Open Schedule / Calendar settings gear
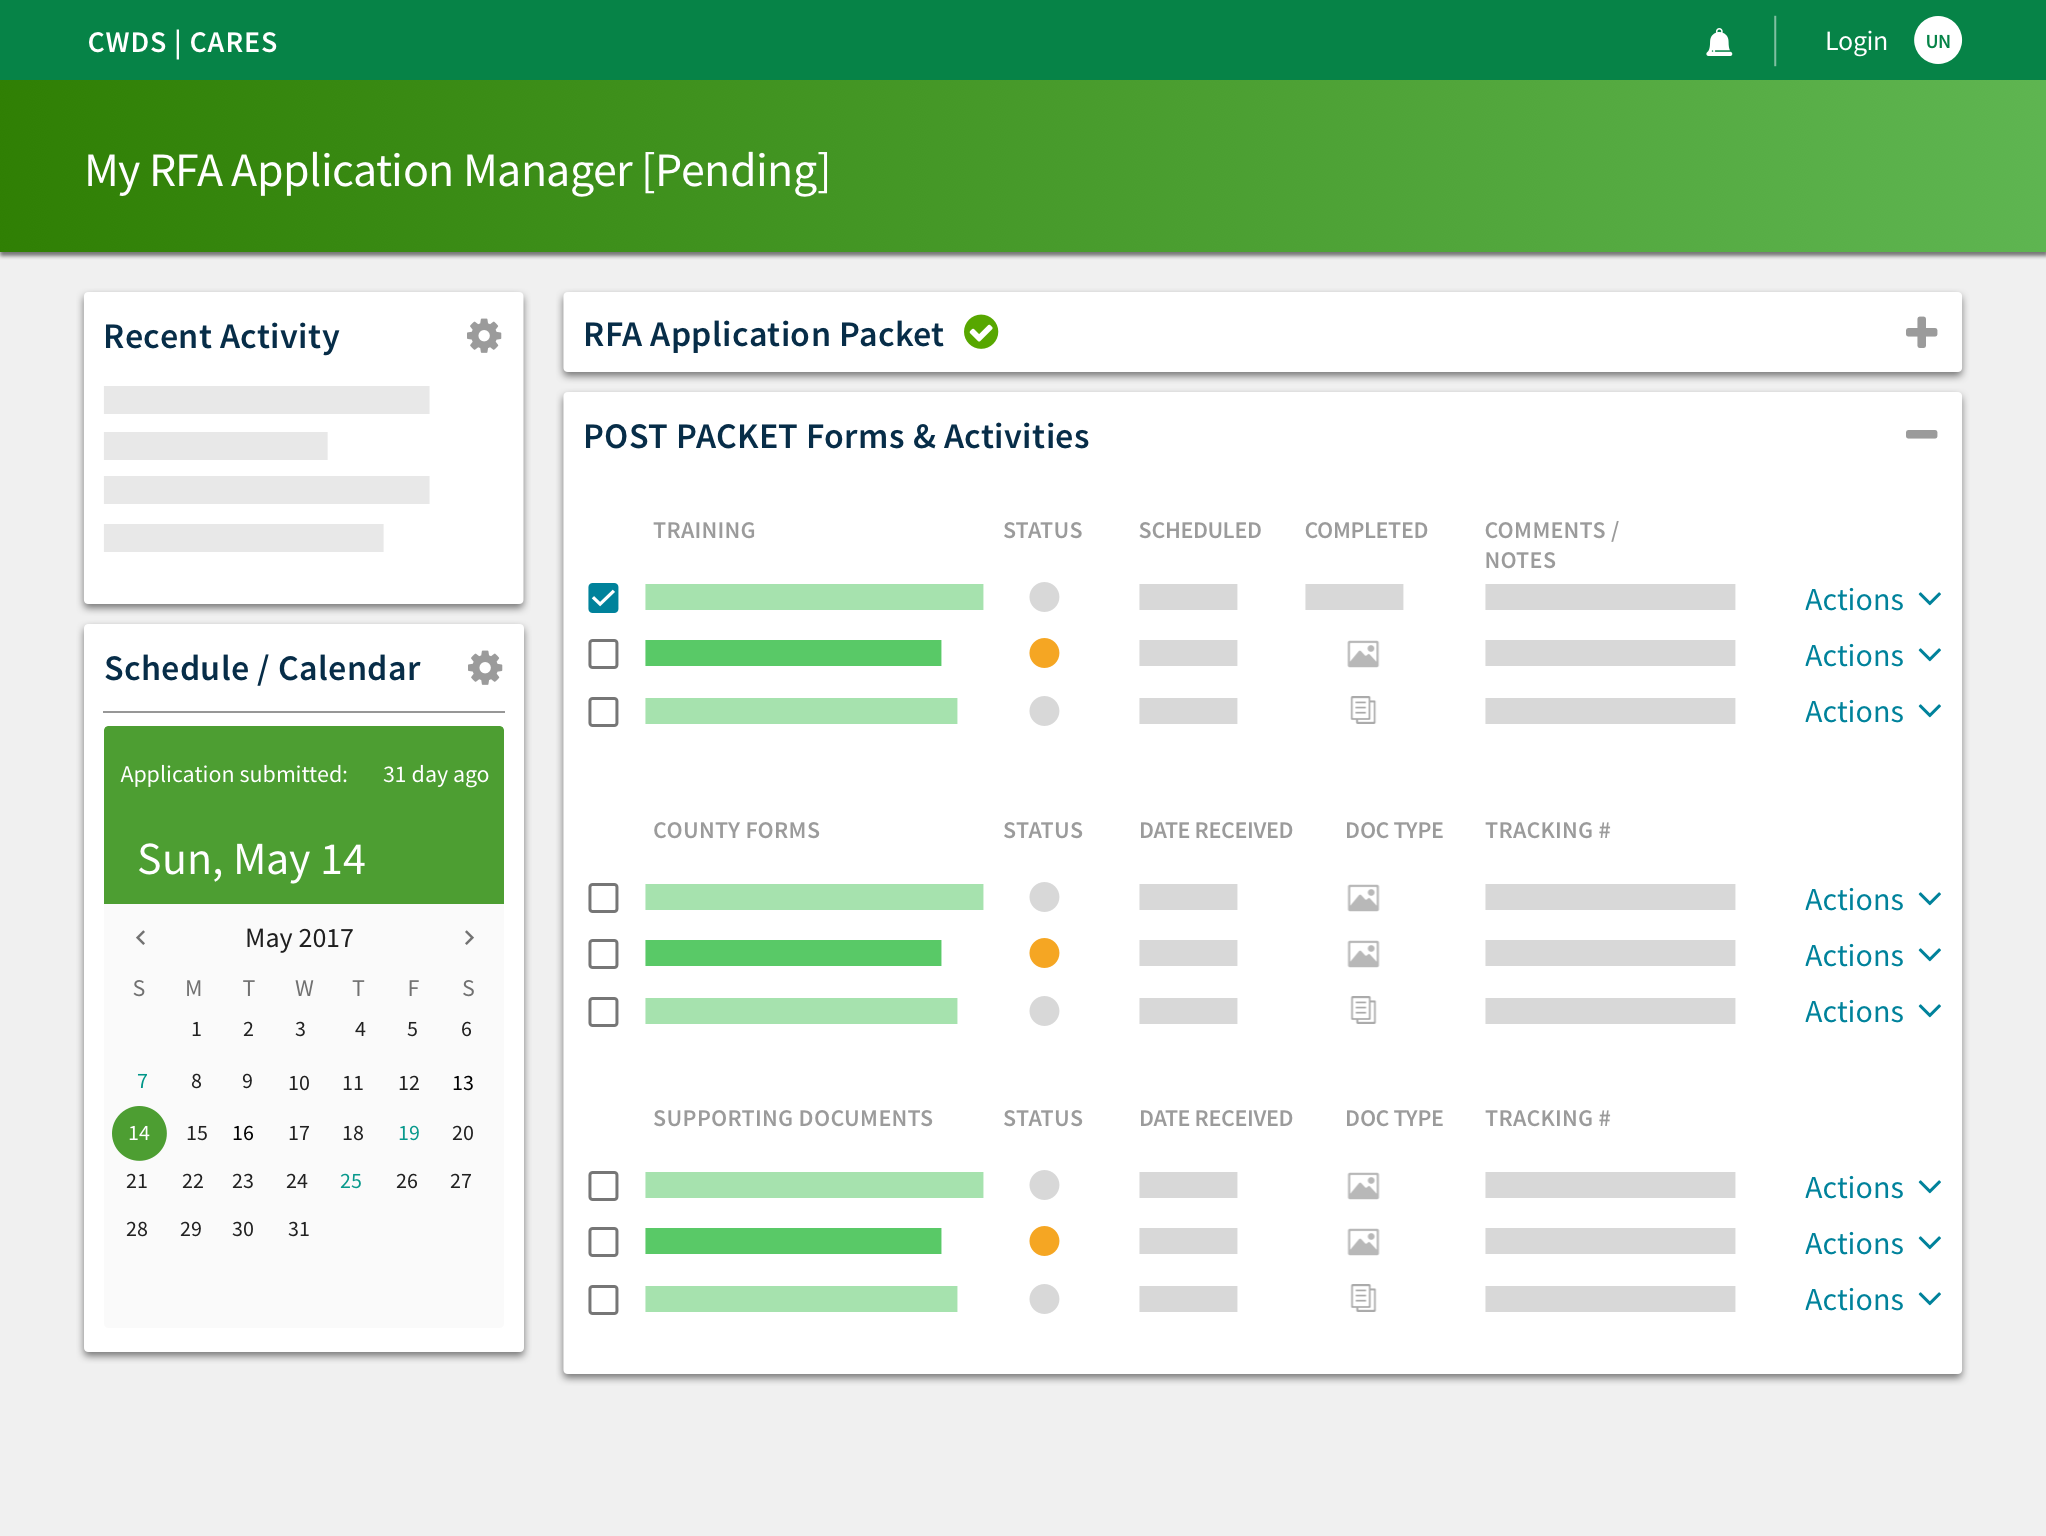 coord(484,668)
